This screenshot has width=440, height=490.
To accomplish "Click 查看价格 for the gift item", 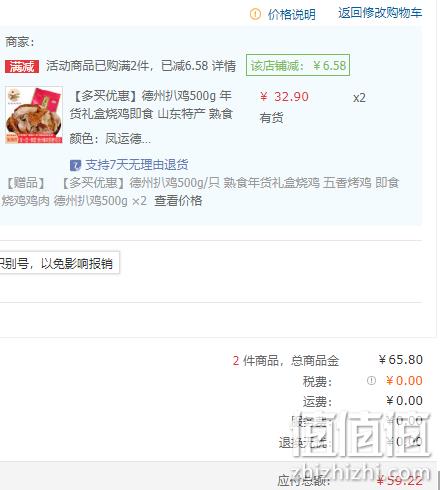I will 178,201.
